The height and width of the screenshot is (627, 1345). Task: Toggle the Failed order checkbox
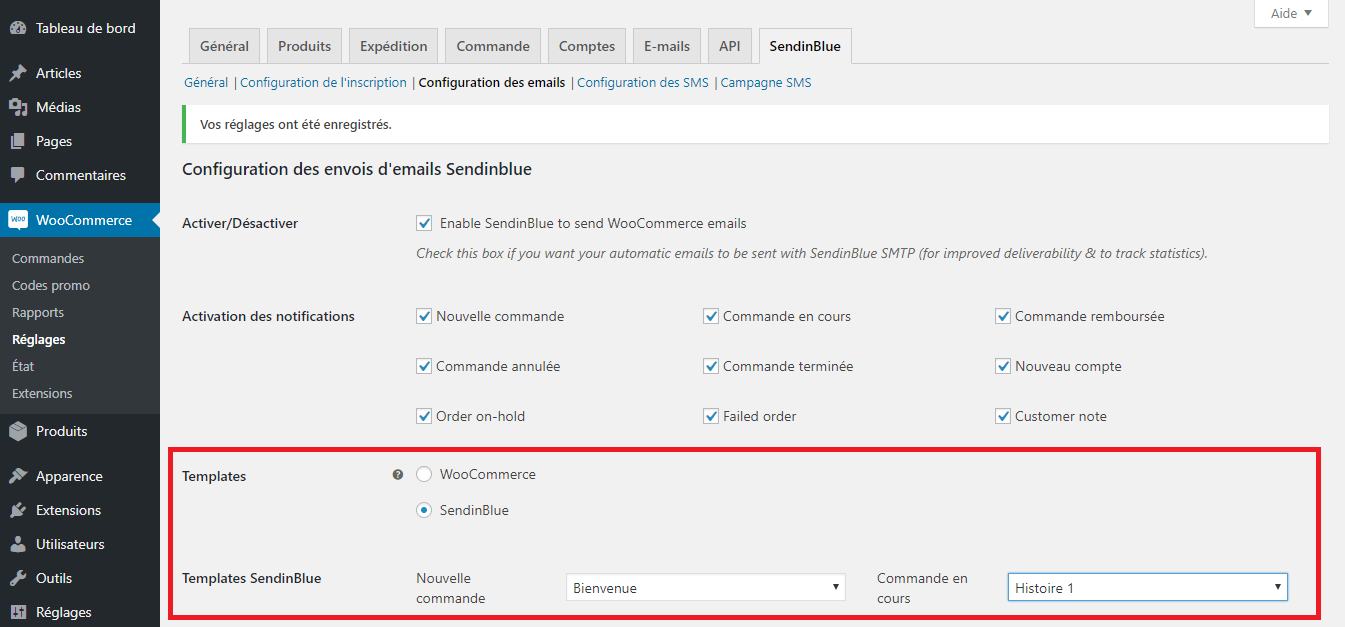711,416
